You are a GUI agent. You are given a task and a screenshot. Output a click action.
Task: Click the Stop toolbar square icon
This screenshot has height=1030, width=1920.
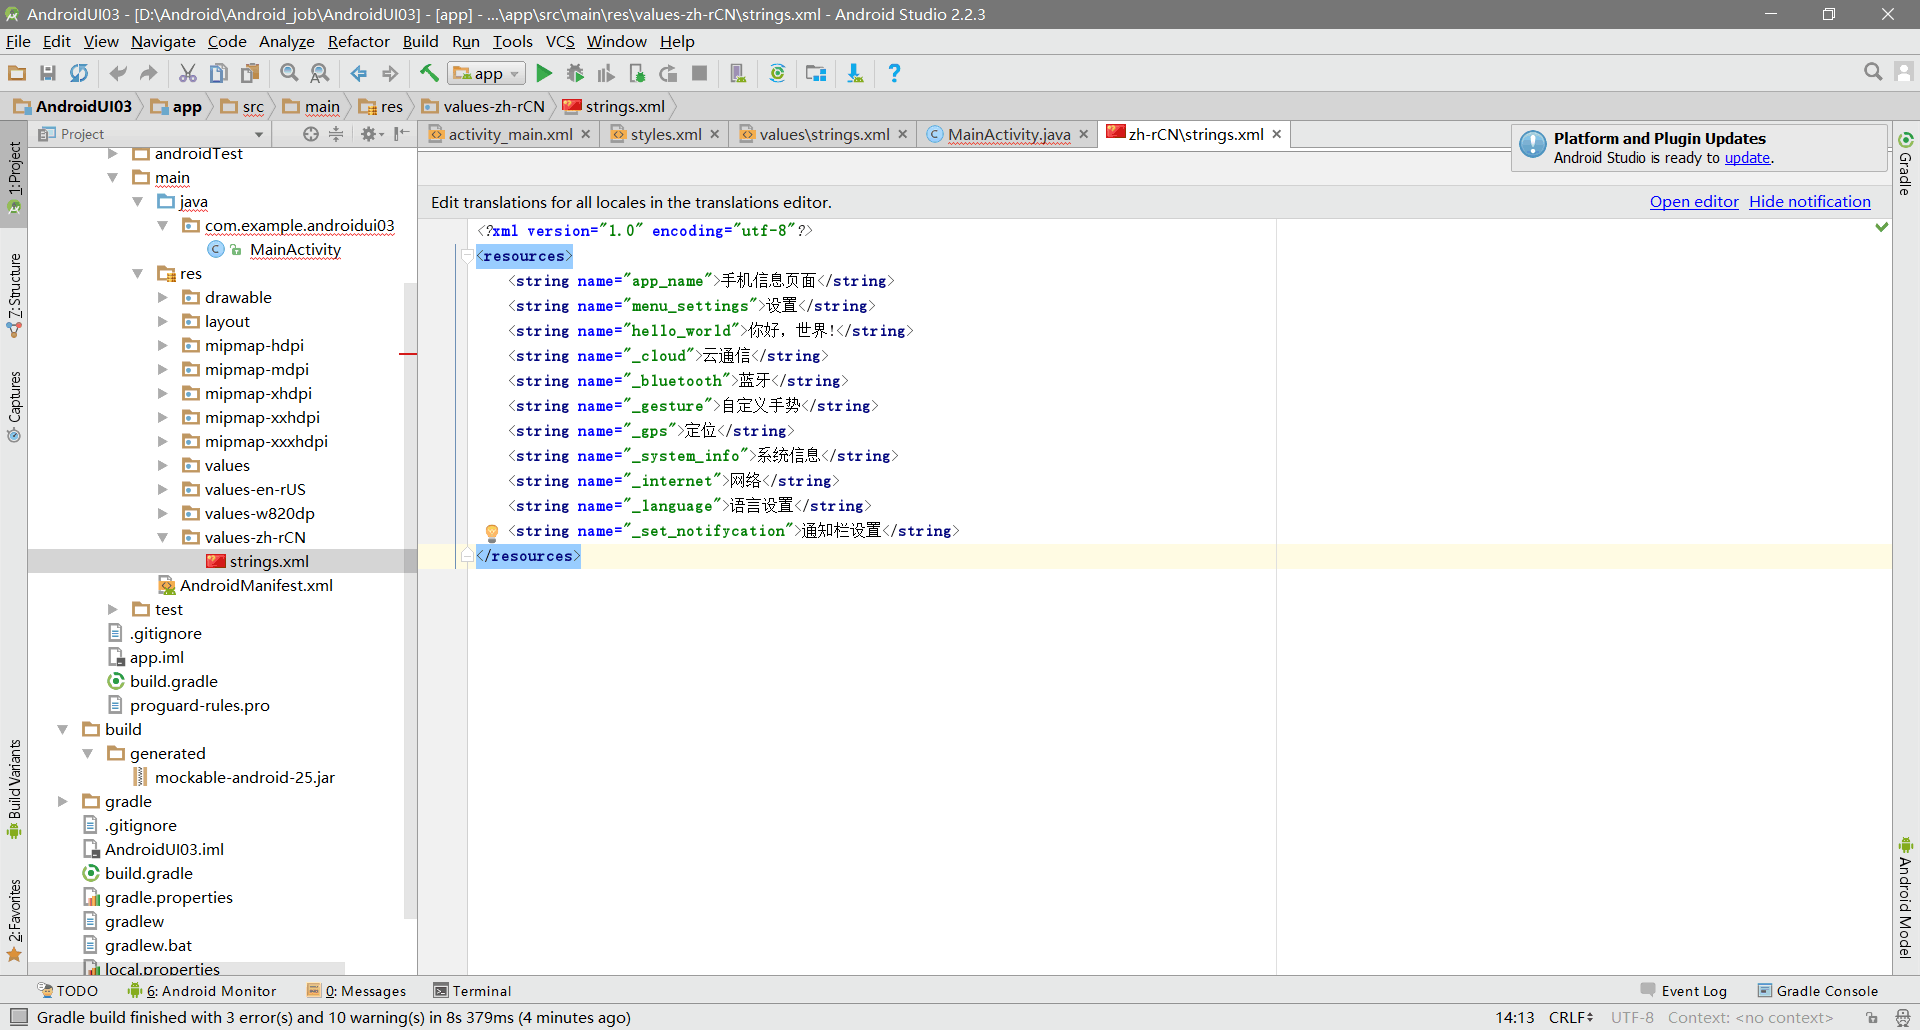click(x=700, y=73)
